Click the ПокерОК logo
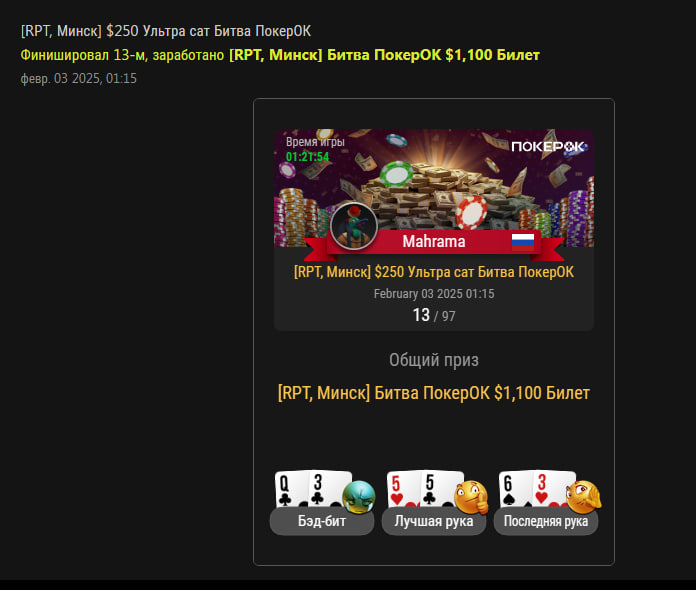Screen dimensions: 696x590 [x=548, y=147]
